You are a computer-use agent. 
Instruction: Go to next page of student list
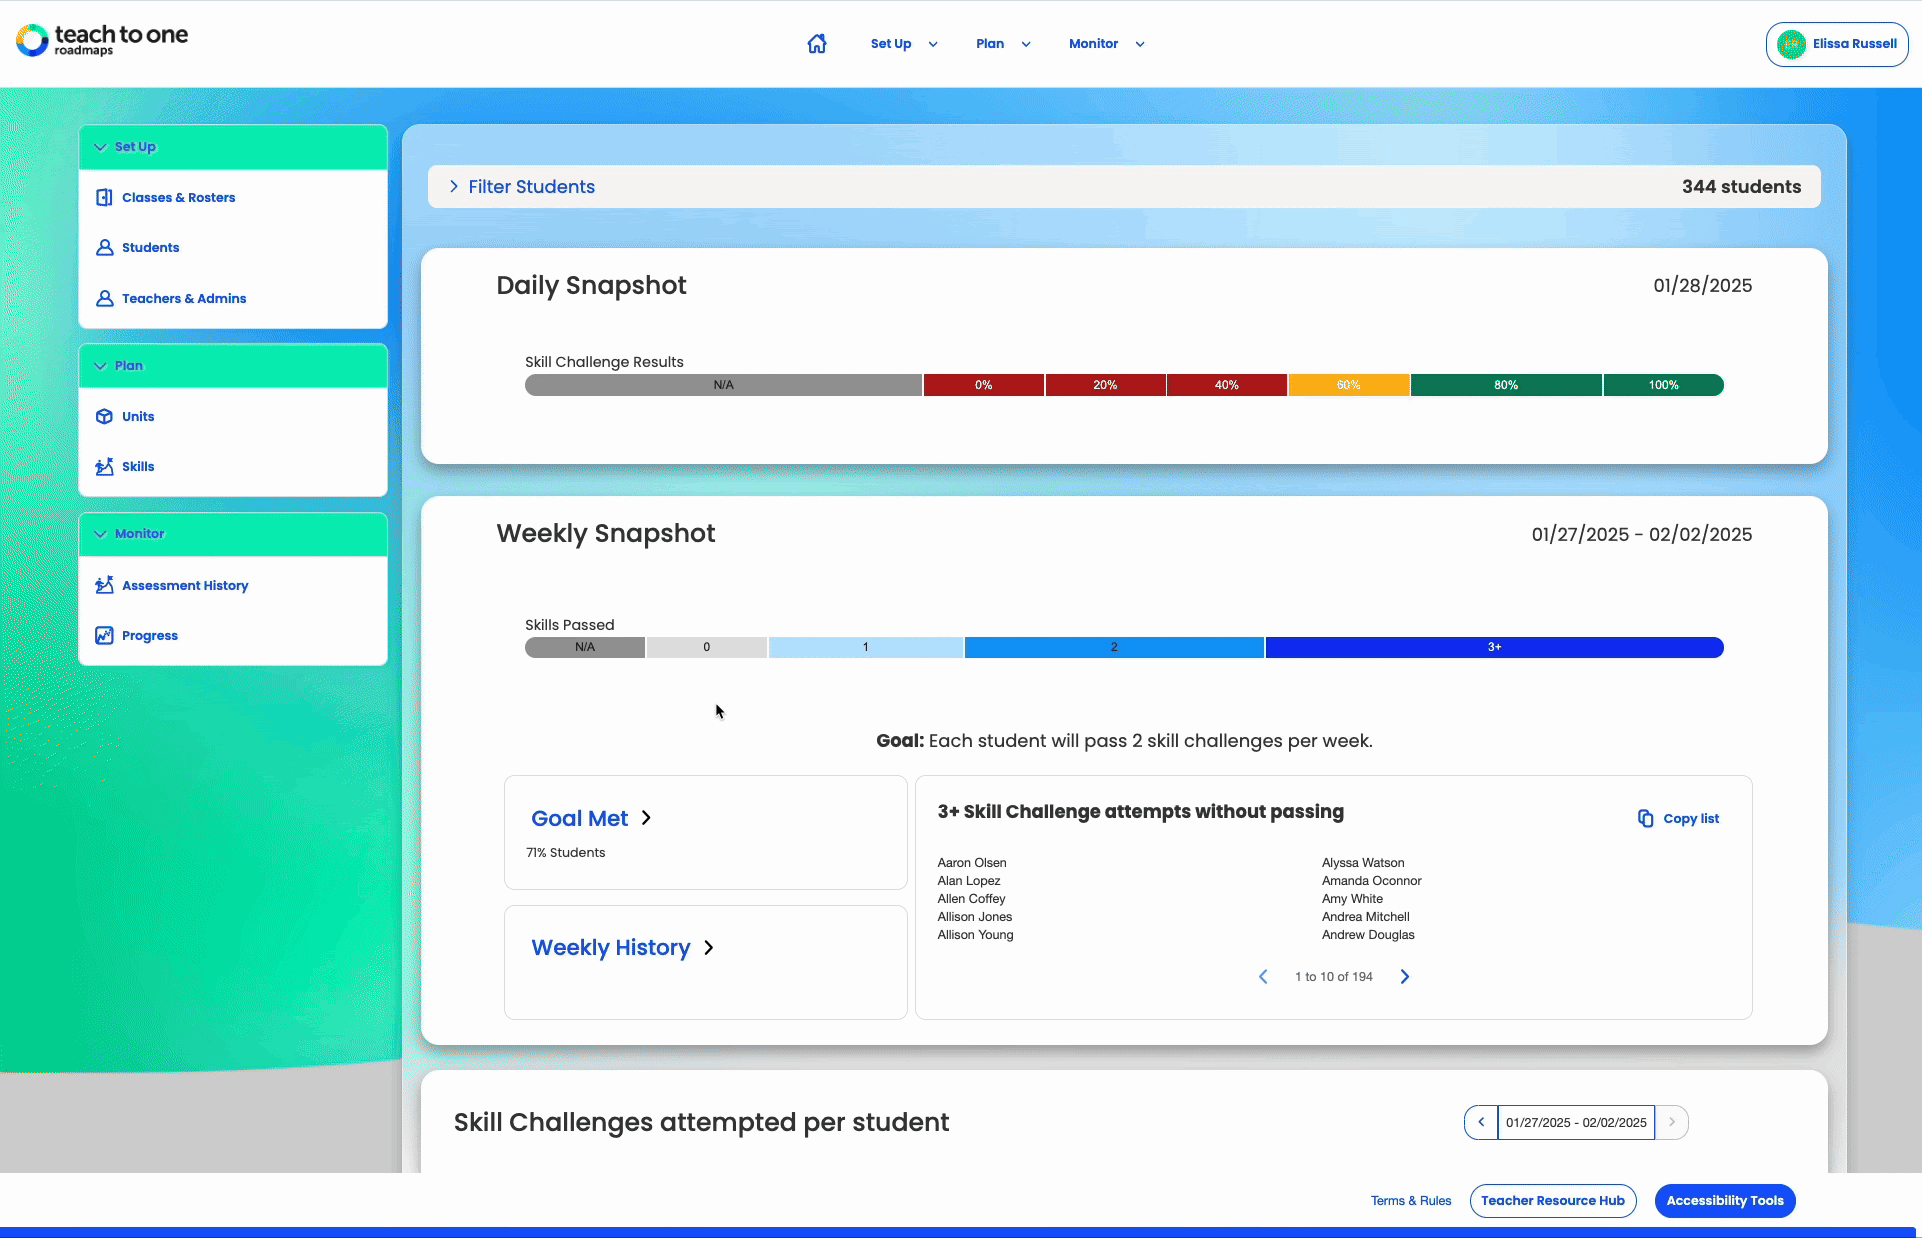click(1405, 977)
